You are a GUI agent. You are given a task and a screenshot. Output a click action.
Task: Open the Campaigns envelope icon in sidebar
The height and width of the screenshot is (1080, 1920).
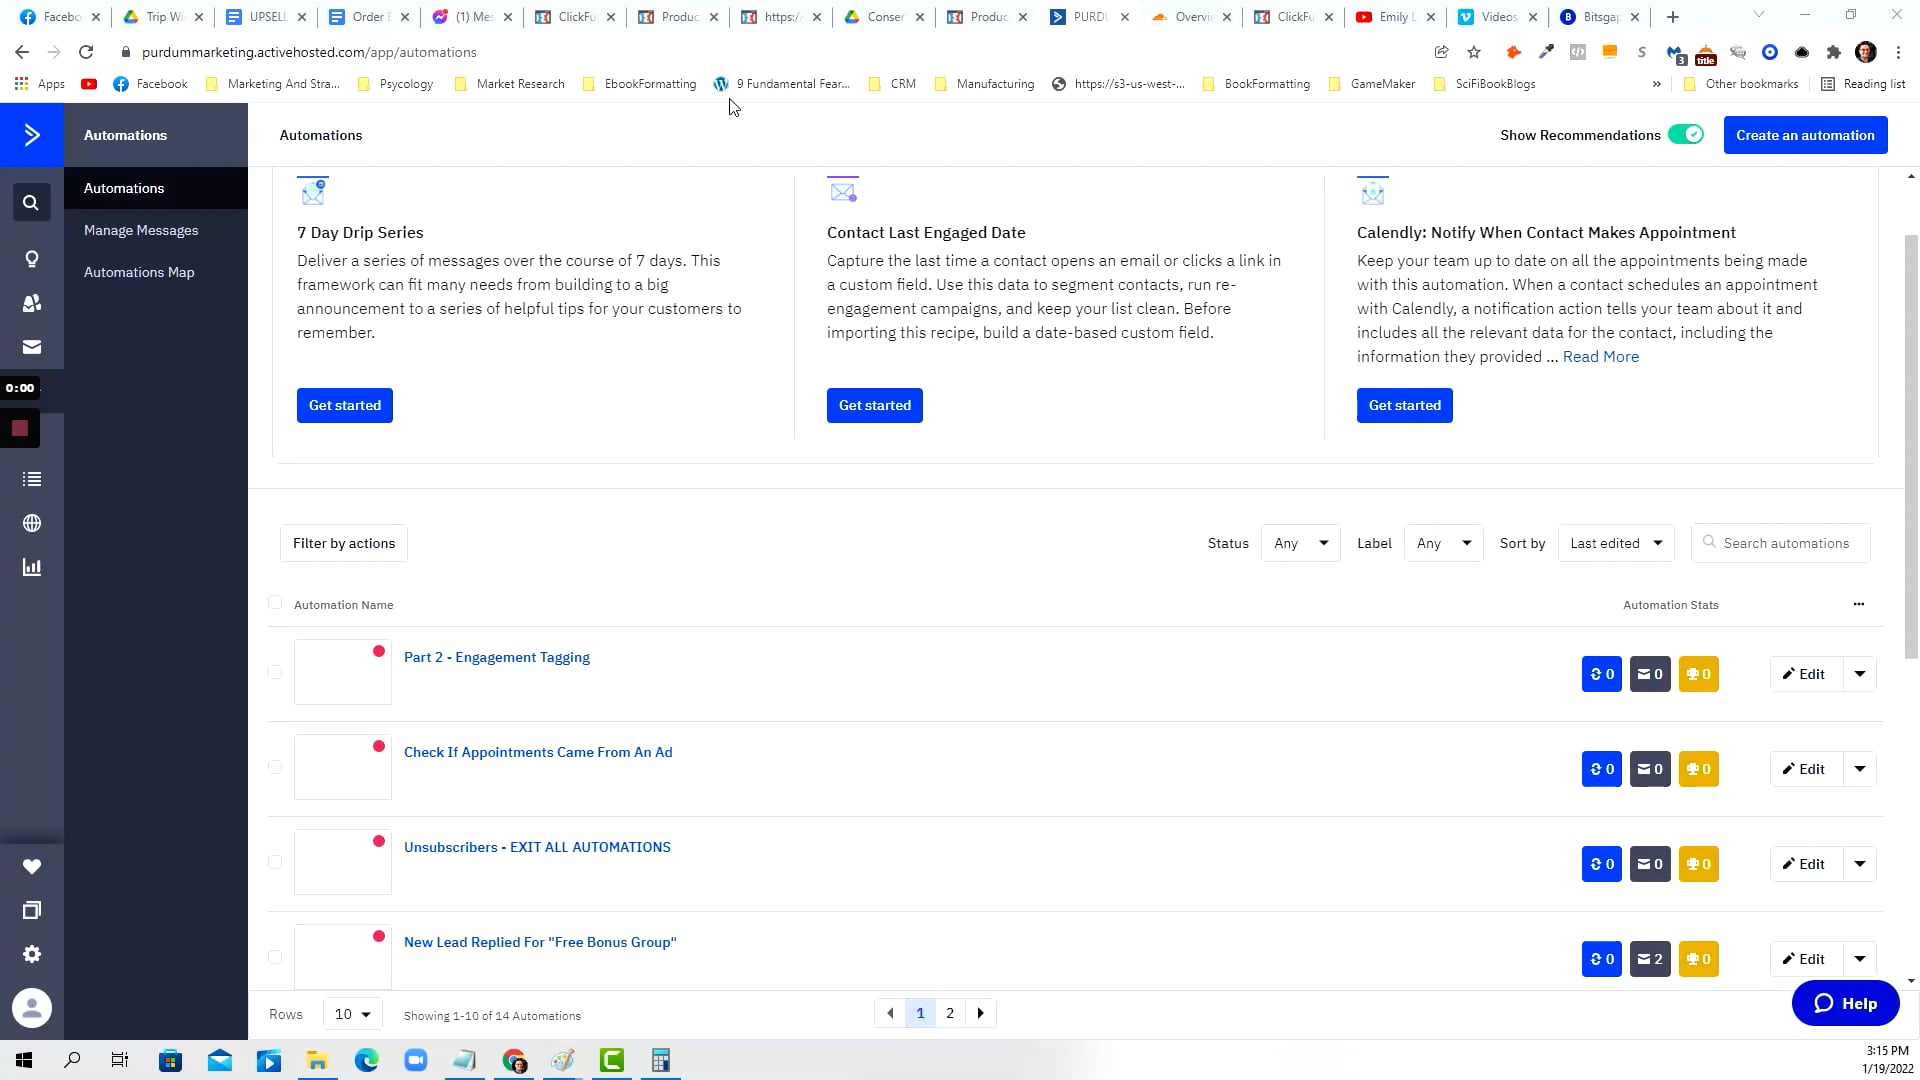(x=31, y=347)
